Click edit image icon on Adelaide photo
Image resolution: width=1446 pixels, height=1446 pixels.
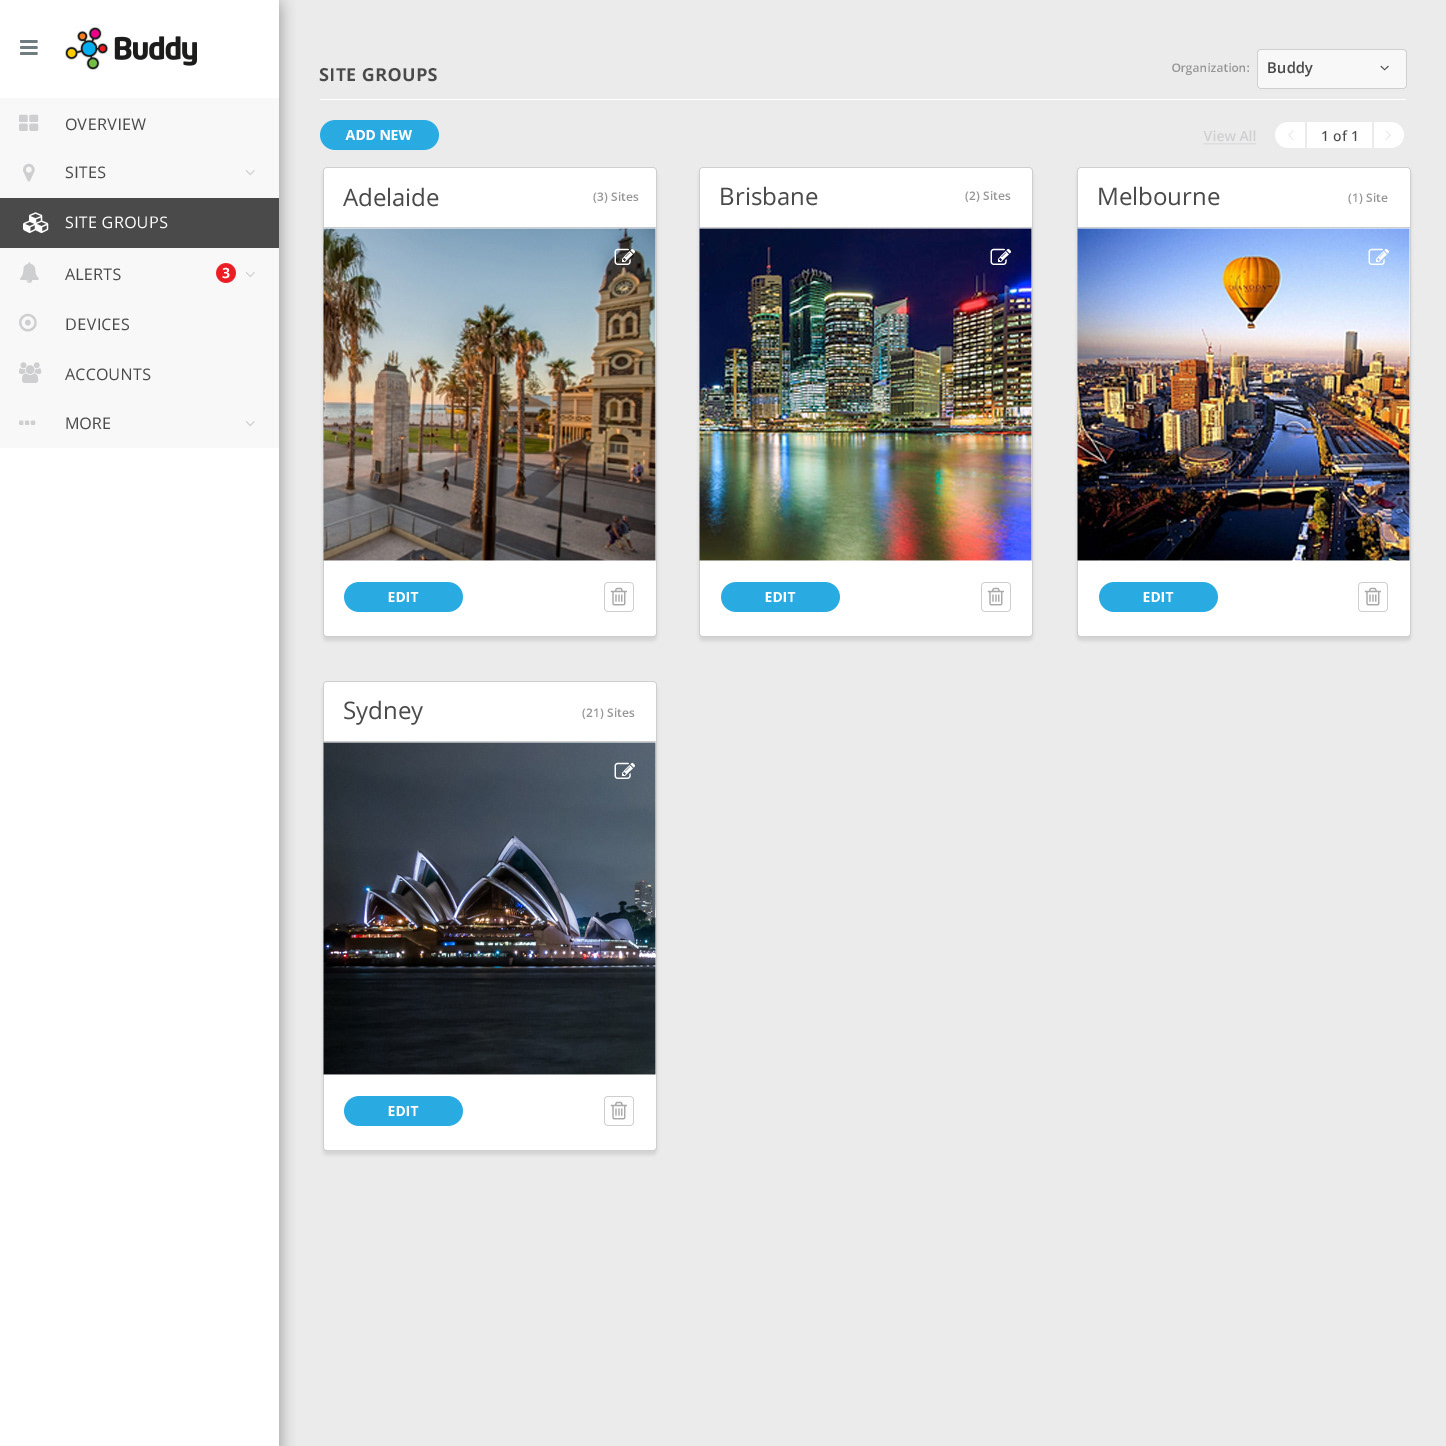[624, 257]
